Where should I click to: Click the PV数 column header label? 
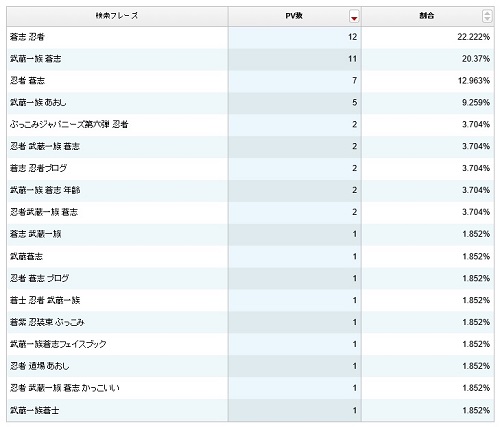click(x=294, y=16)
